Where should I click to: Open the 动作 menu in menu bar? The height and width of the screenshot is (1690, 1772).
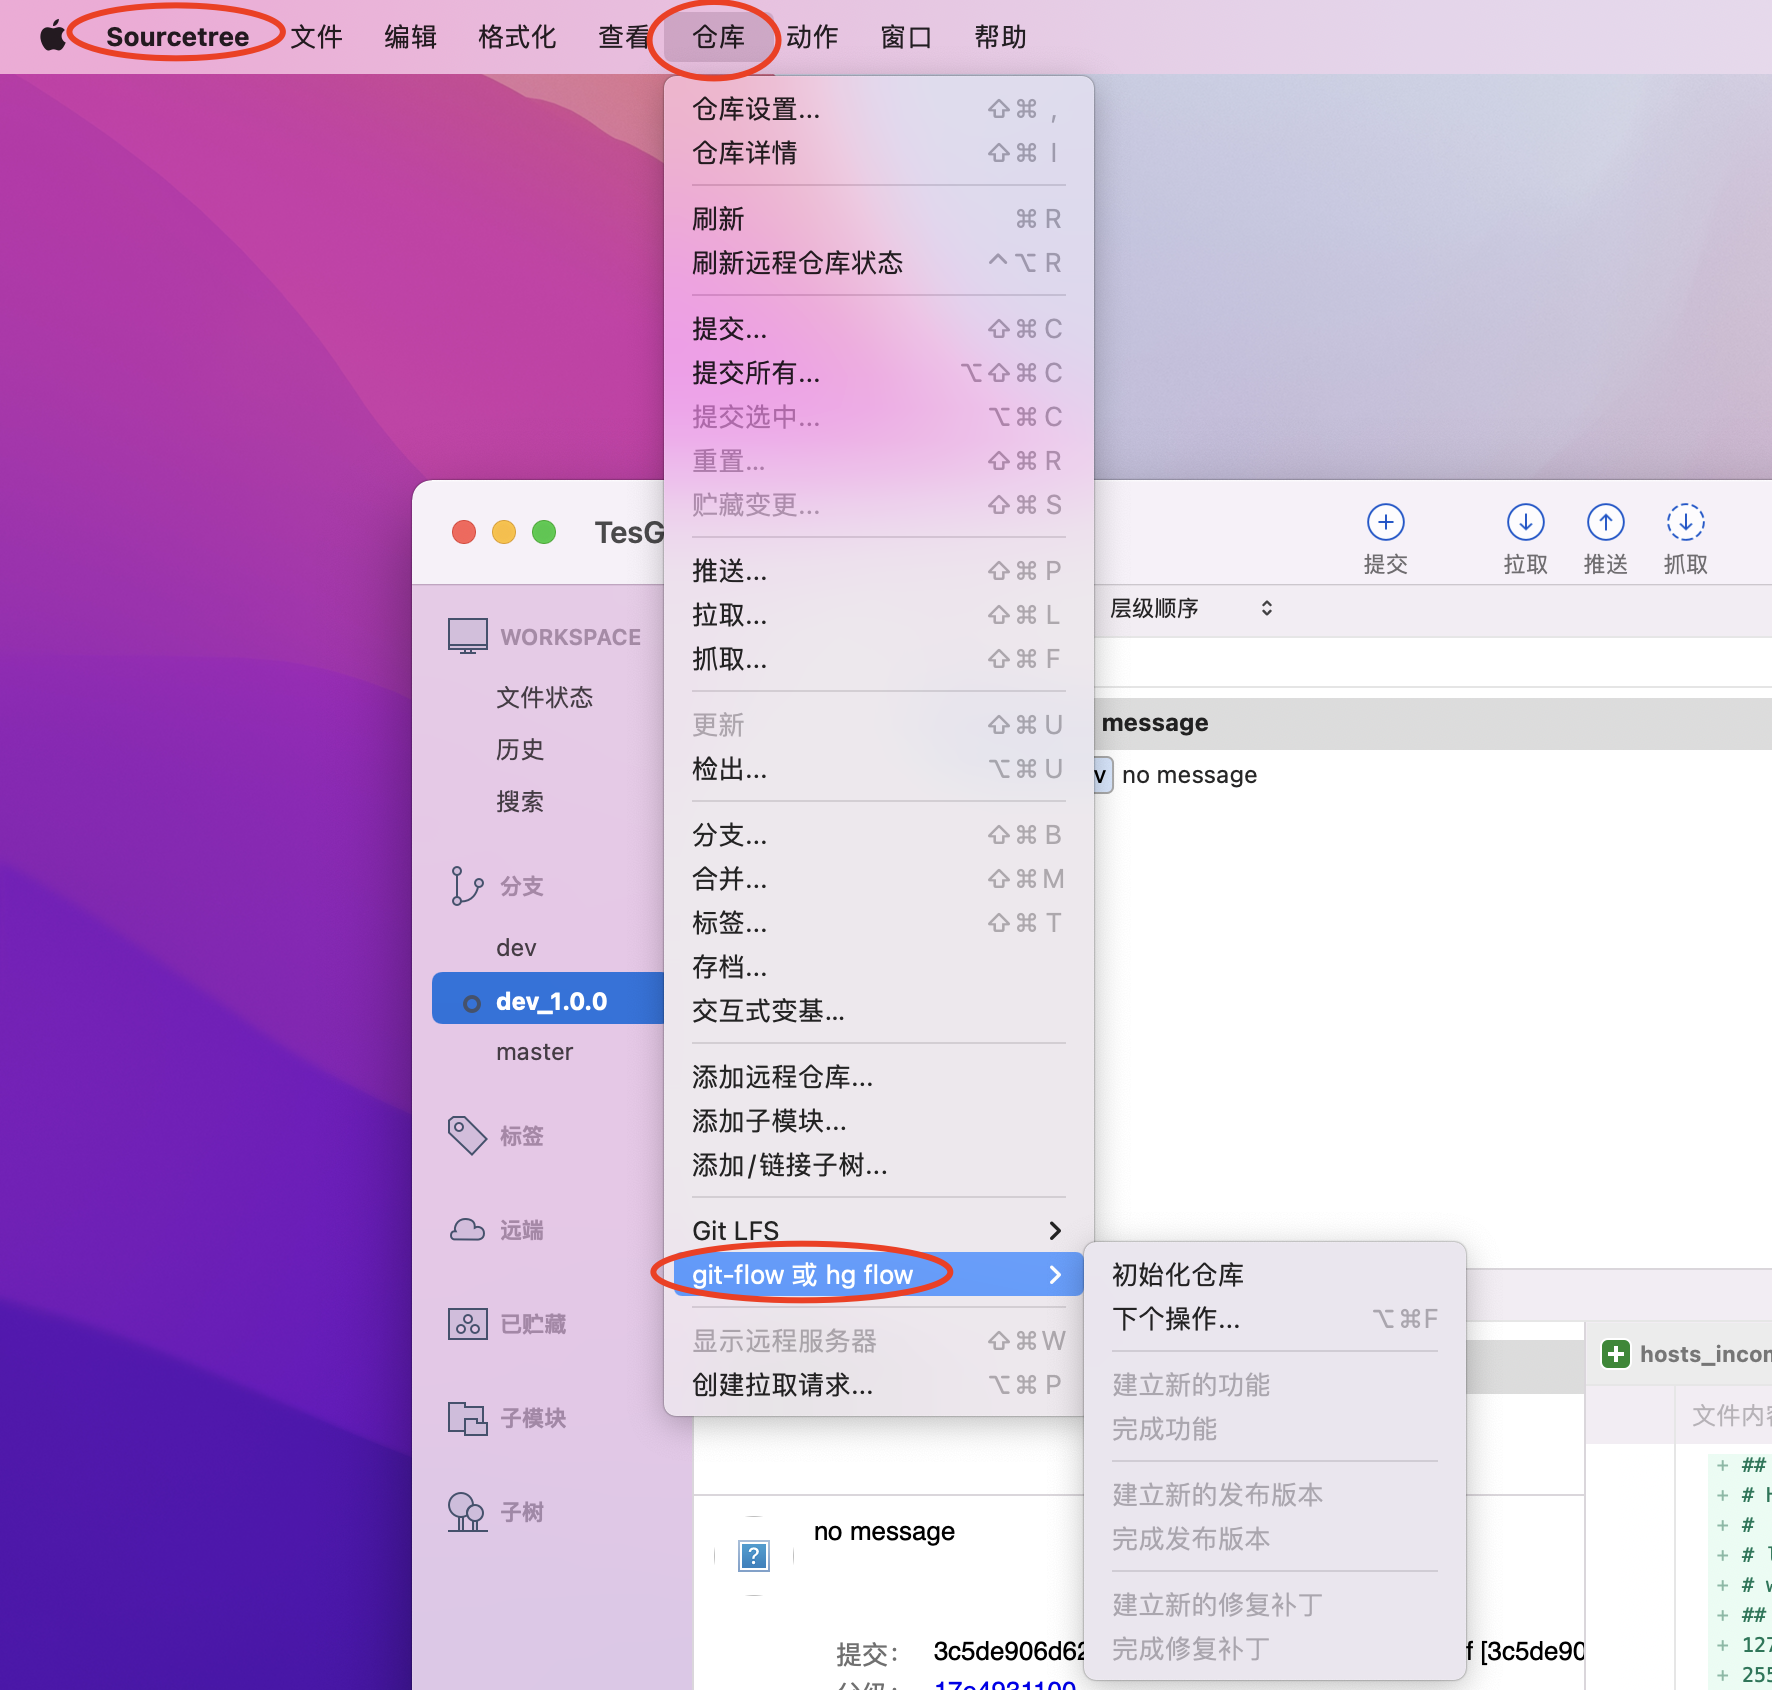click(811, 37)
